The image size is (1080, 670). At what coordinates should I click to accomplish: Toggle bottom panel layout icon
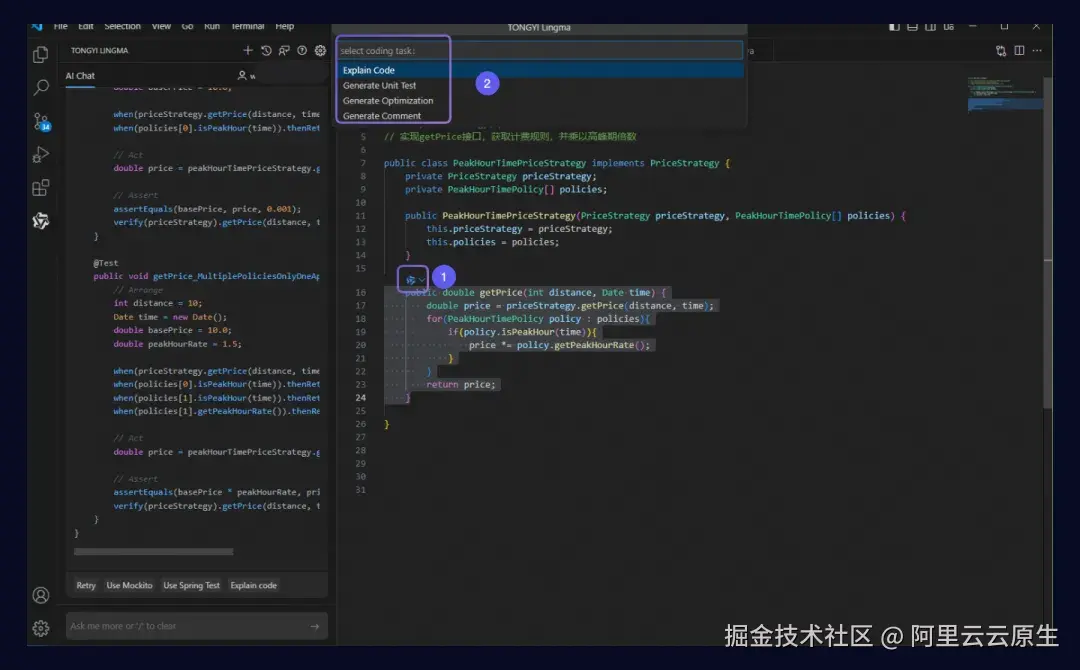click(912, 27)
